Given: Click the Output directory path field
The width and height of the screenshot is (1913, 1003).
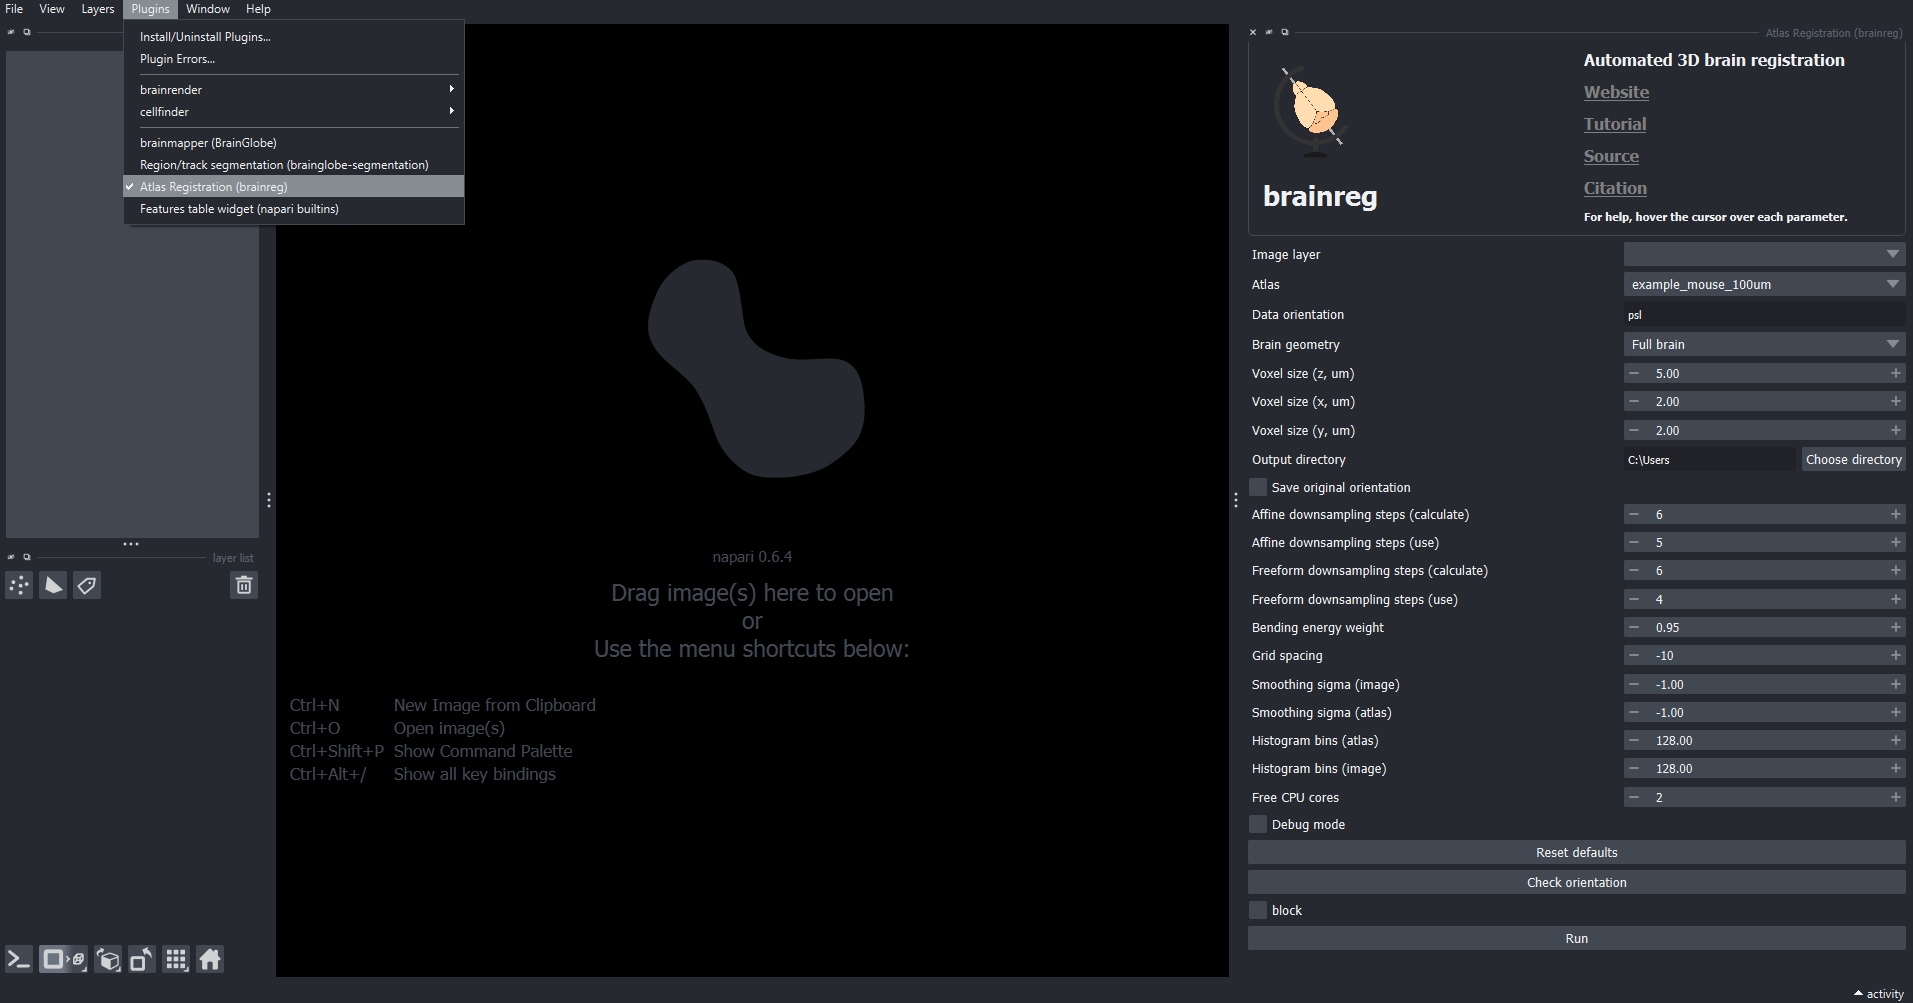Looking at the screenshot, I should [1710, 459].
